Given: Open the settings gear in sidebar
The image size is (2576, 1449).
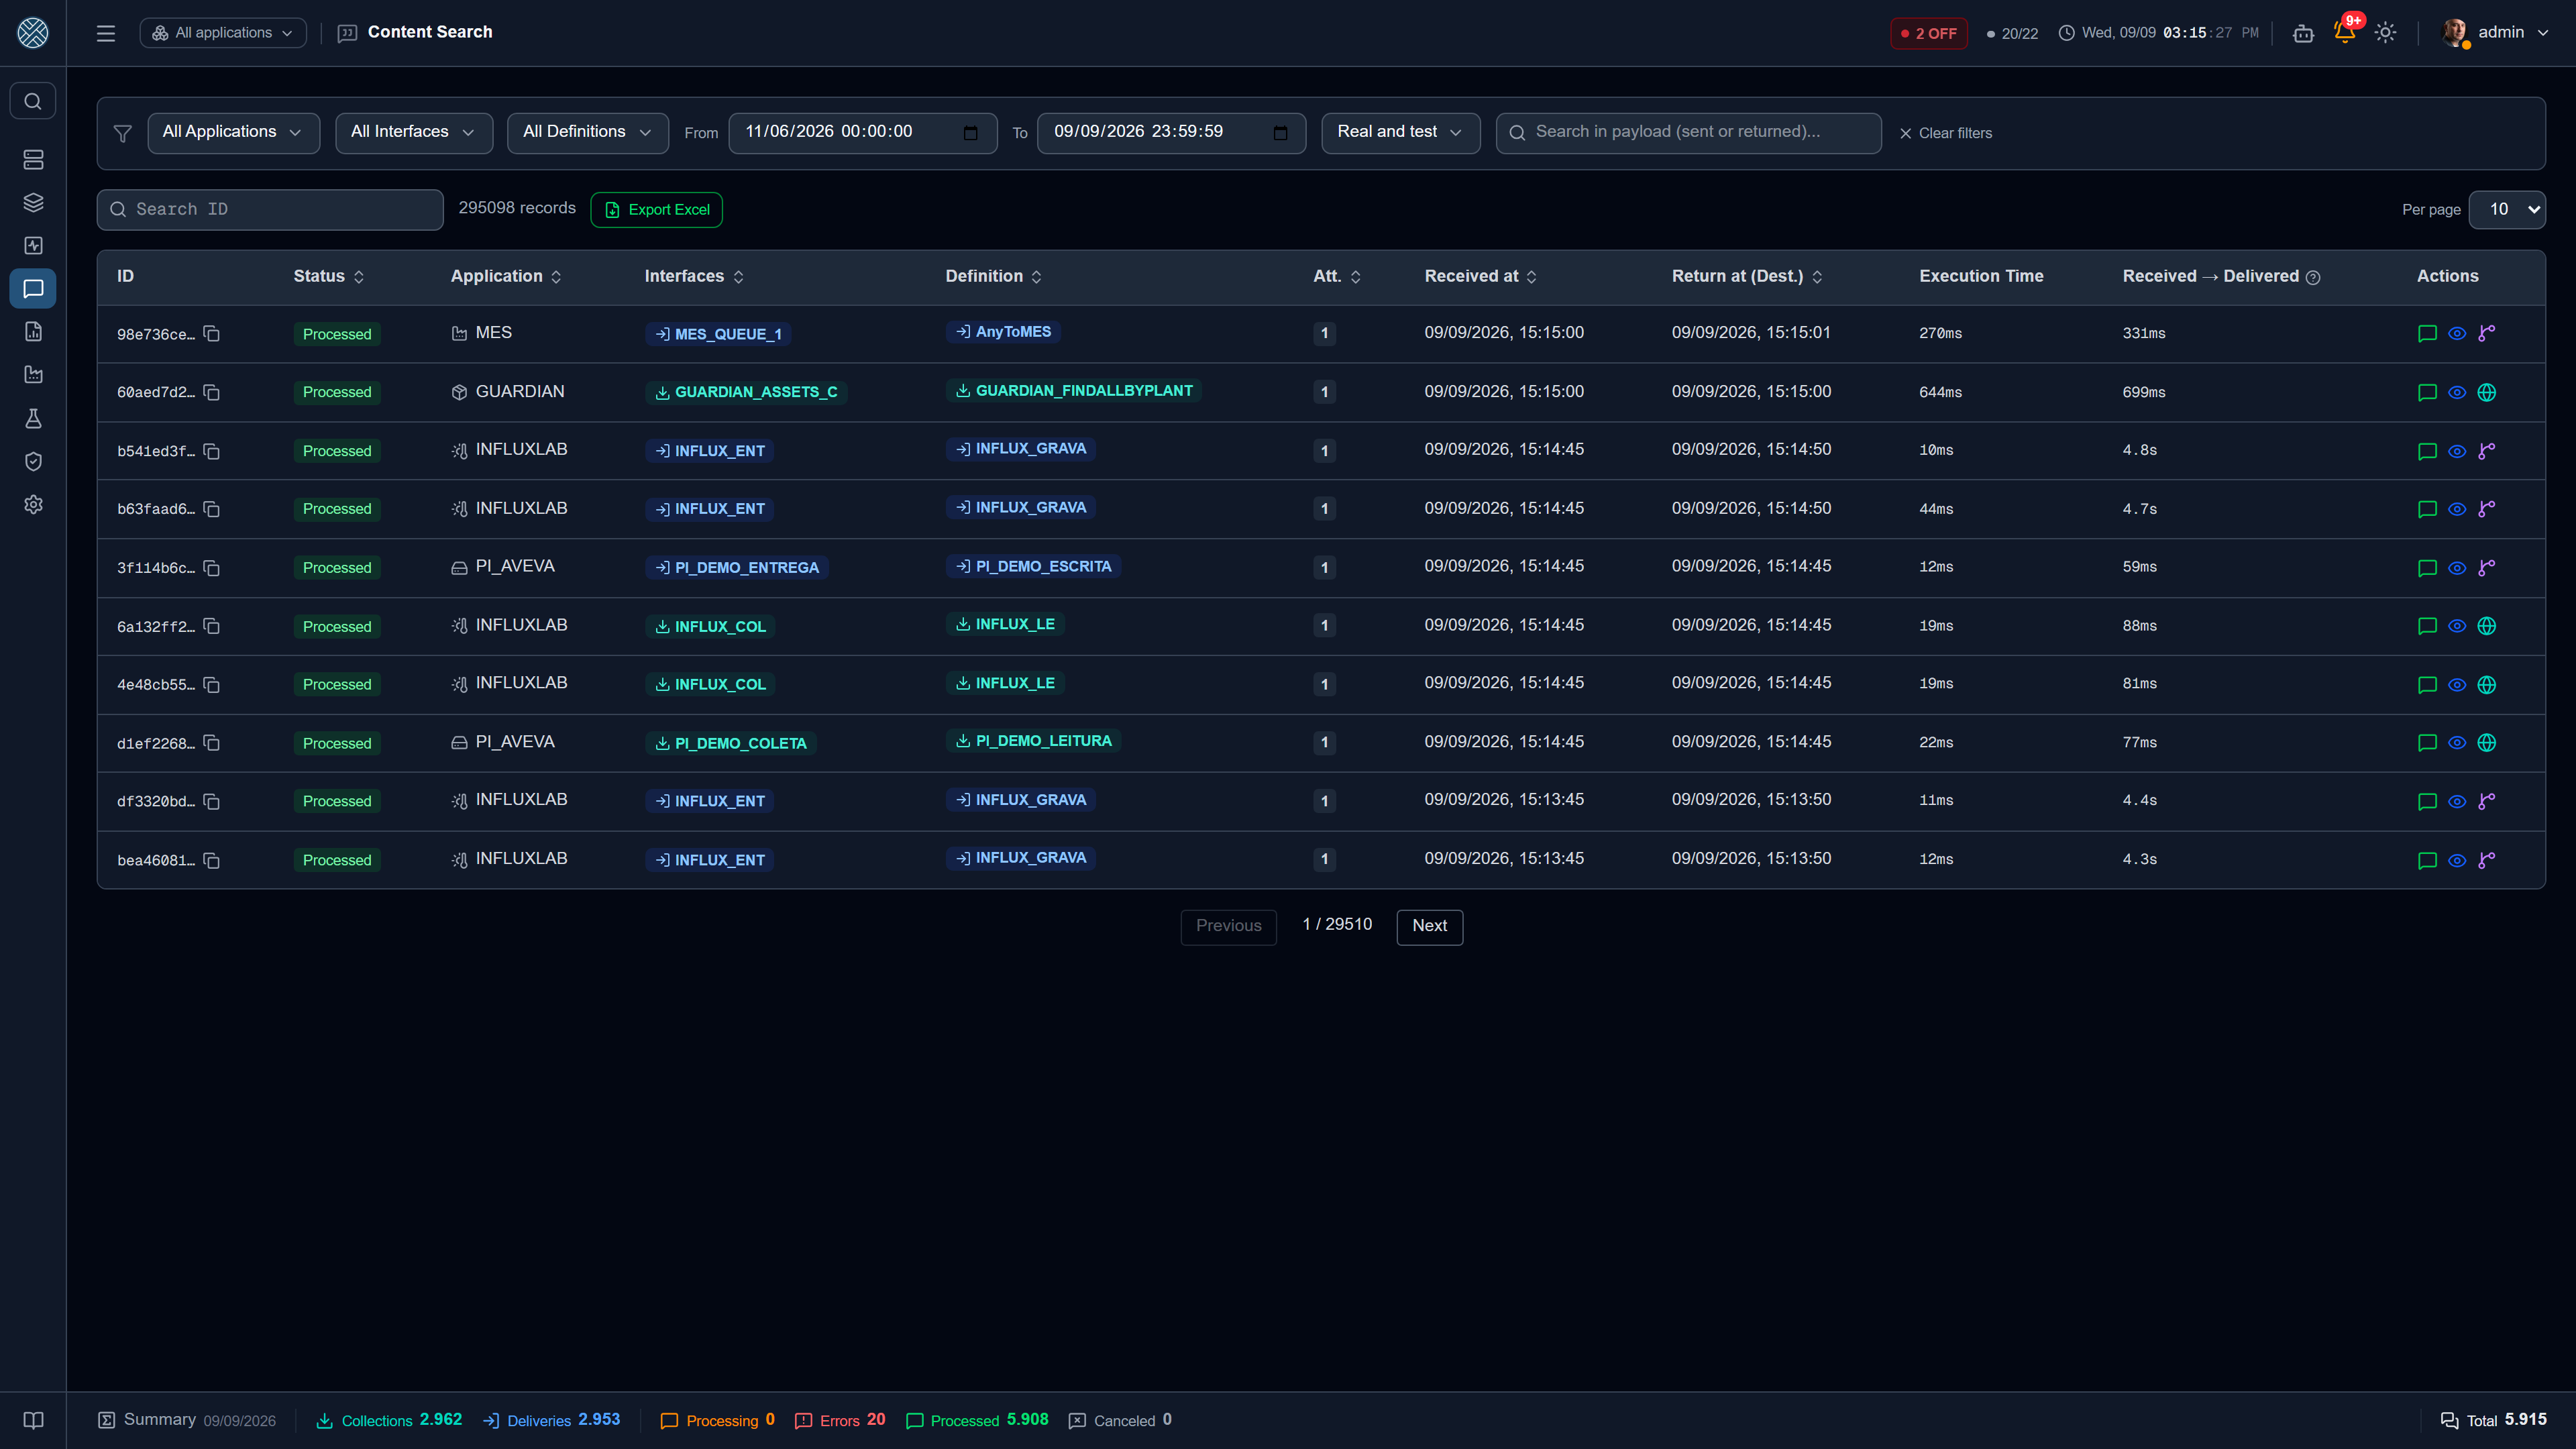Looking at the screenshot, I should 33,505.
